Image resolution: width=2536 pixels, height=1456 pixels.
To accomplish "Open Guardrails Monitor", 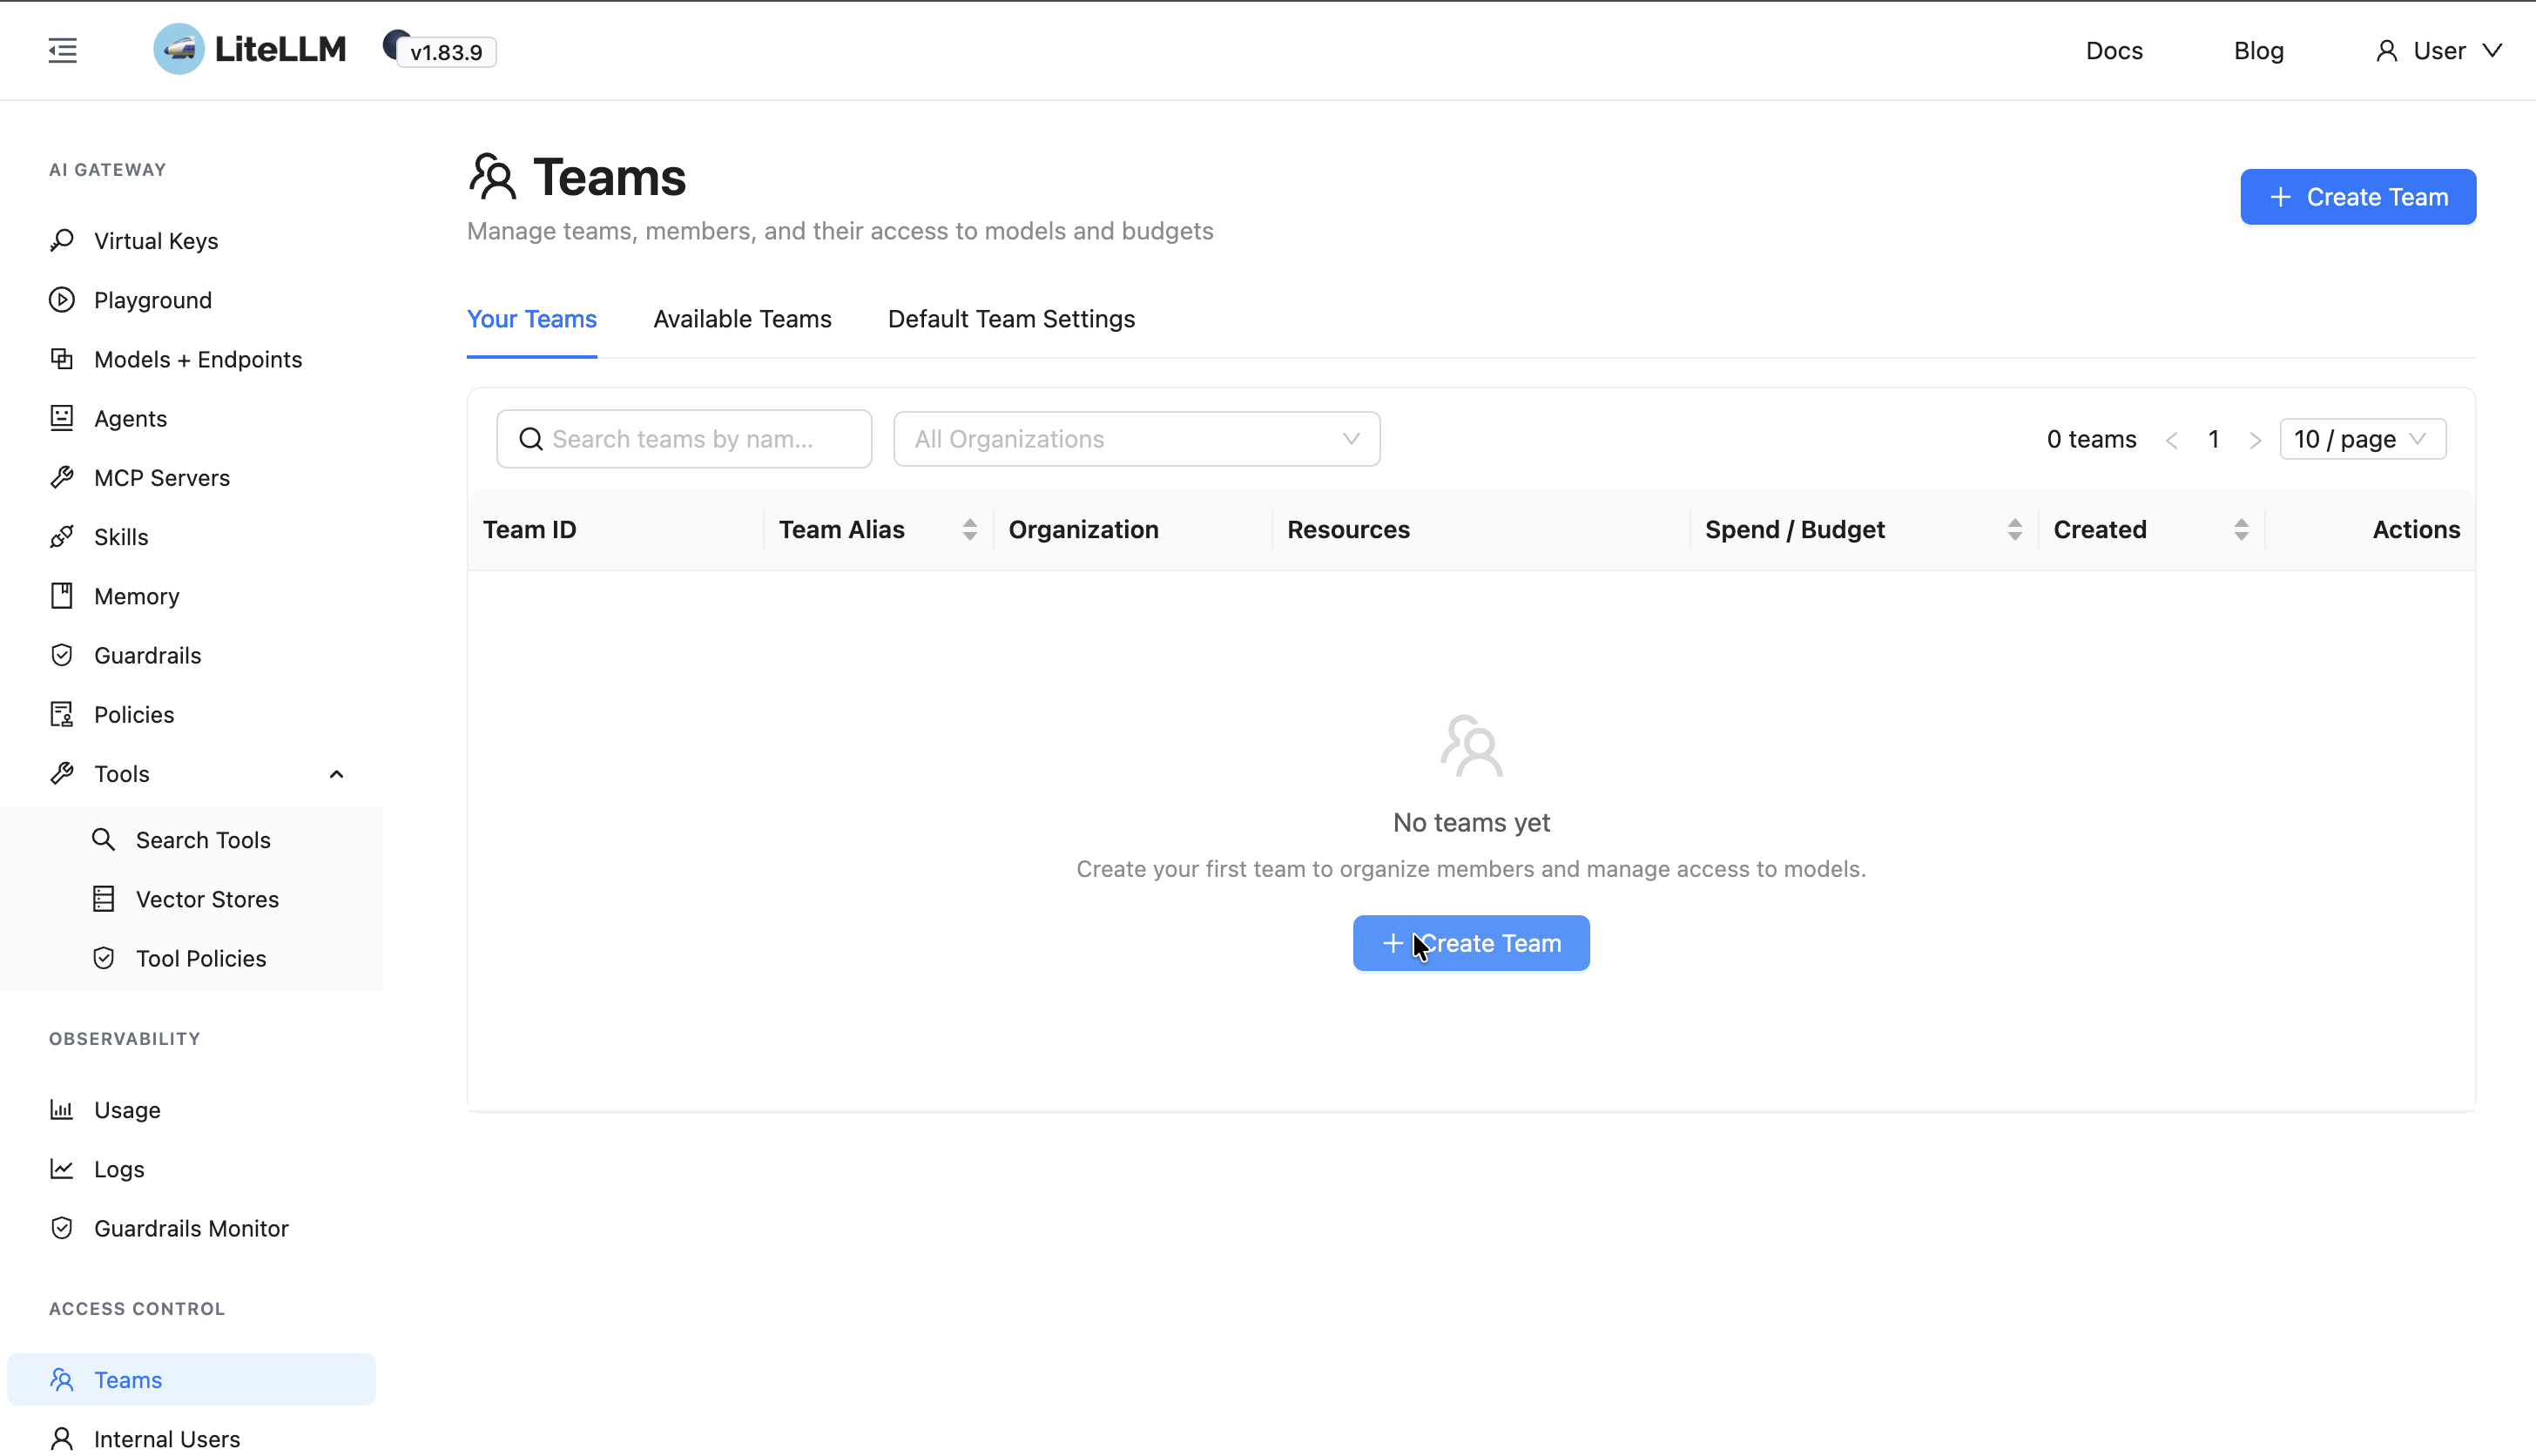I will 191,1228.
